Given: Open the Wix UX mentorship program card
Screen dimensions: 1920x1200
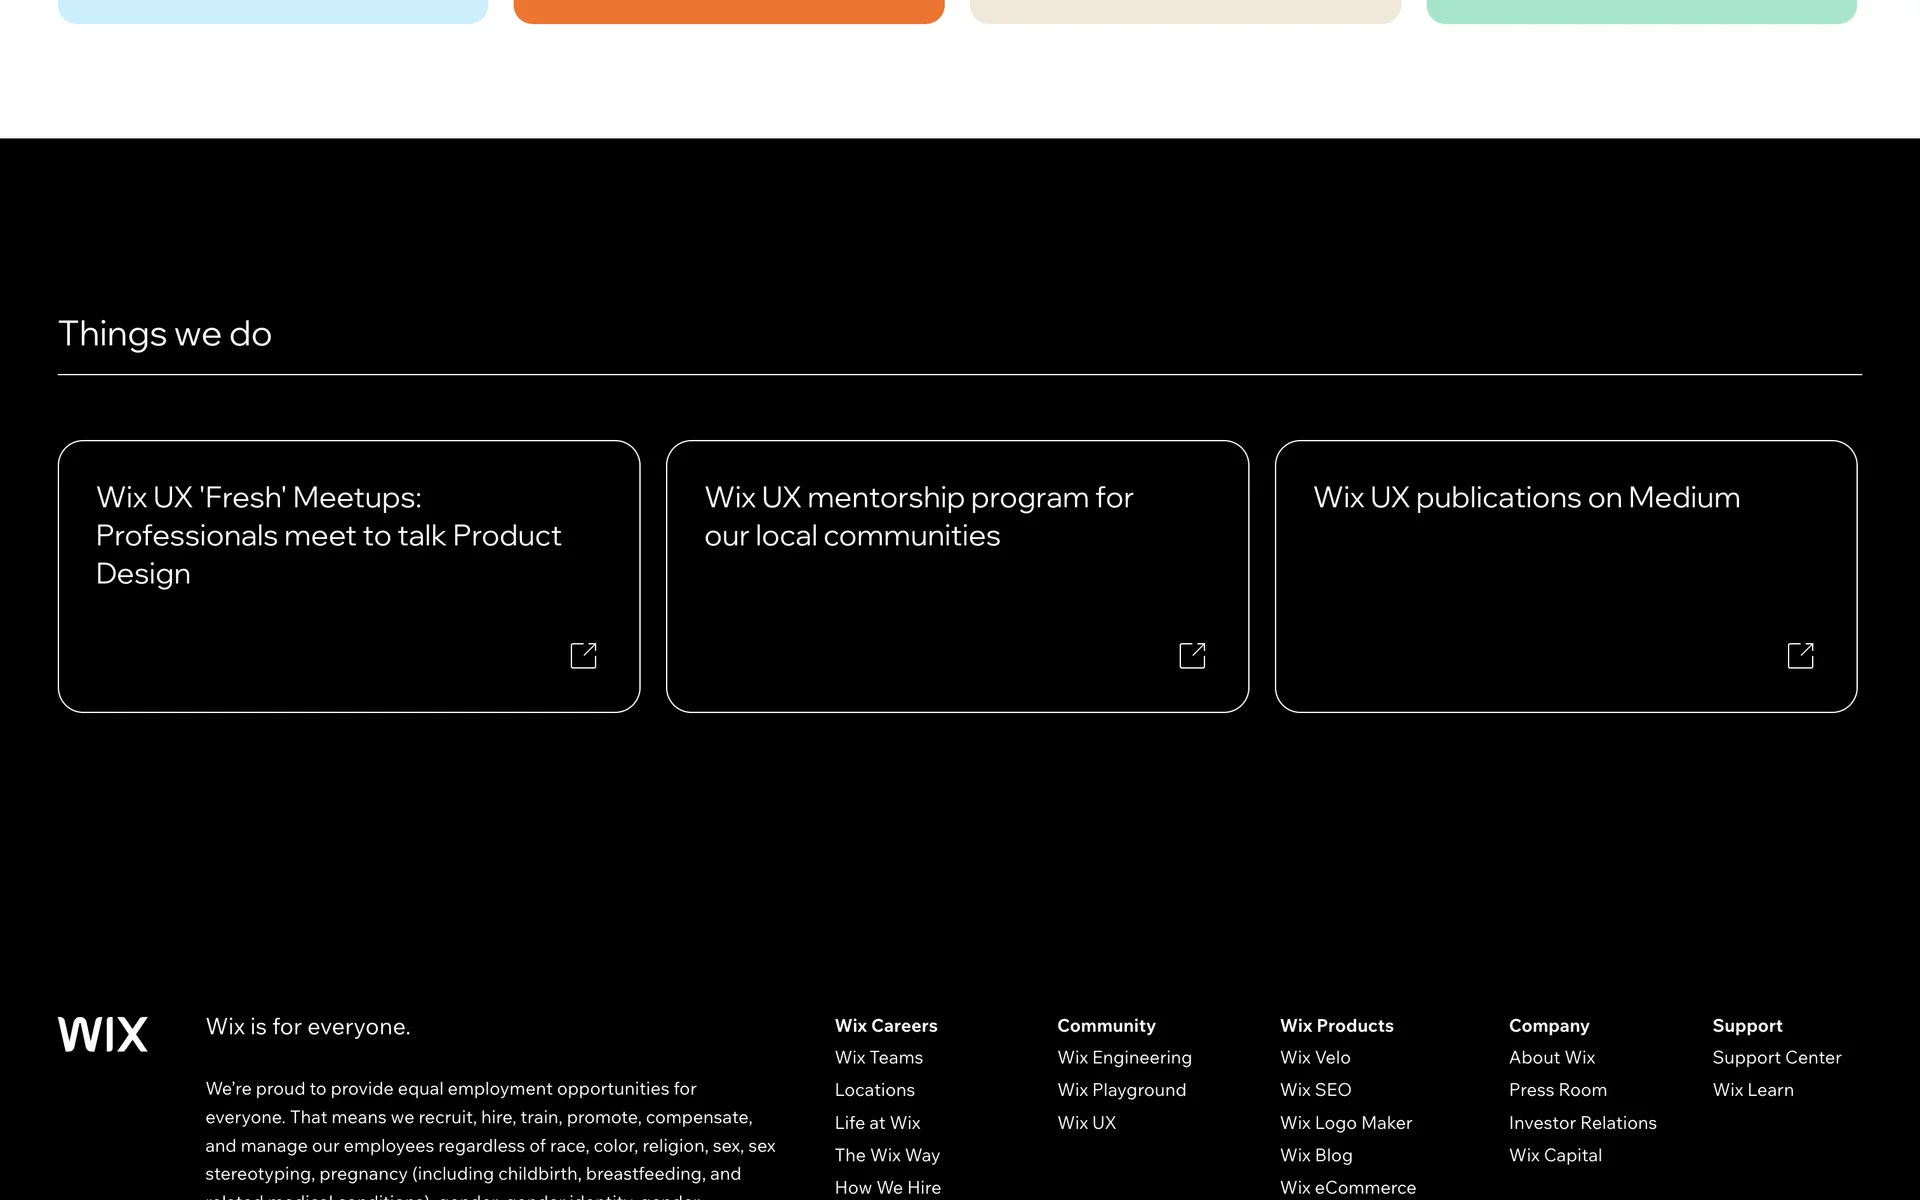Looking at the screenshot, I should pyautogui.click(x=918, y=516).
